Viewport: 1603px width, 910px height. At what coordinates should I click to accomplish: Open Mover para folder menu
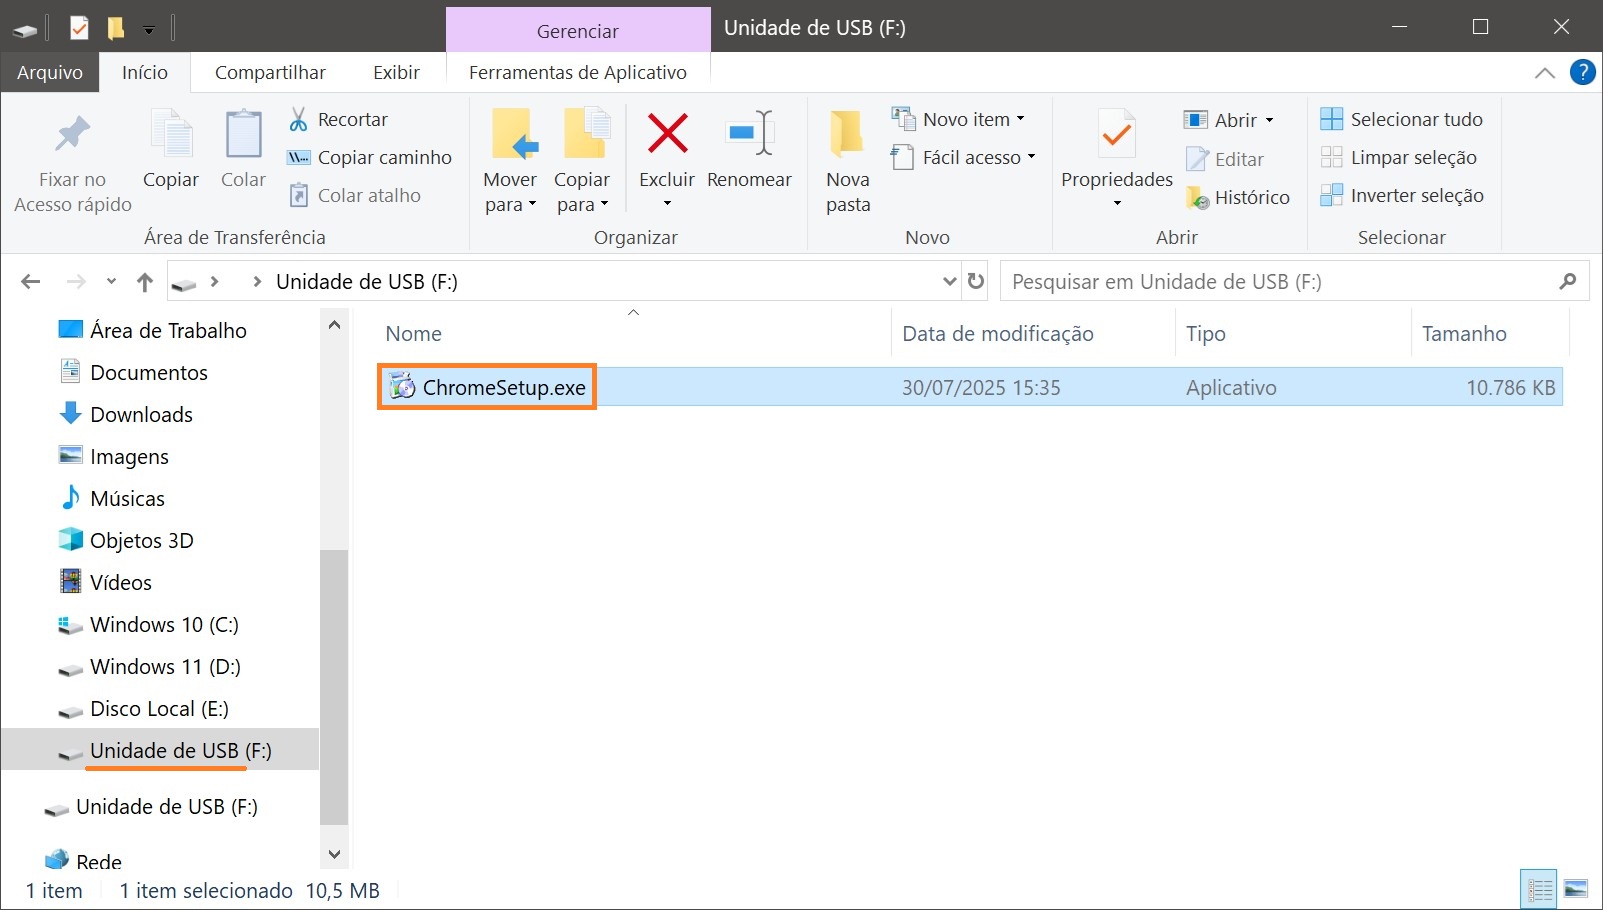pyautogui.click(x=510, y=162)
